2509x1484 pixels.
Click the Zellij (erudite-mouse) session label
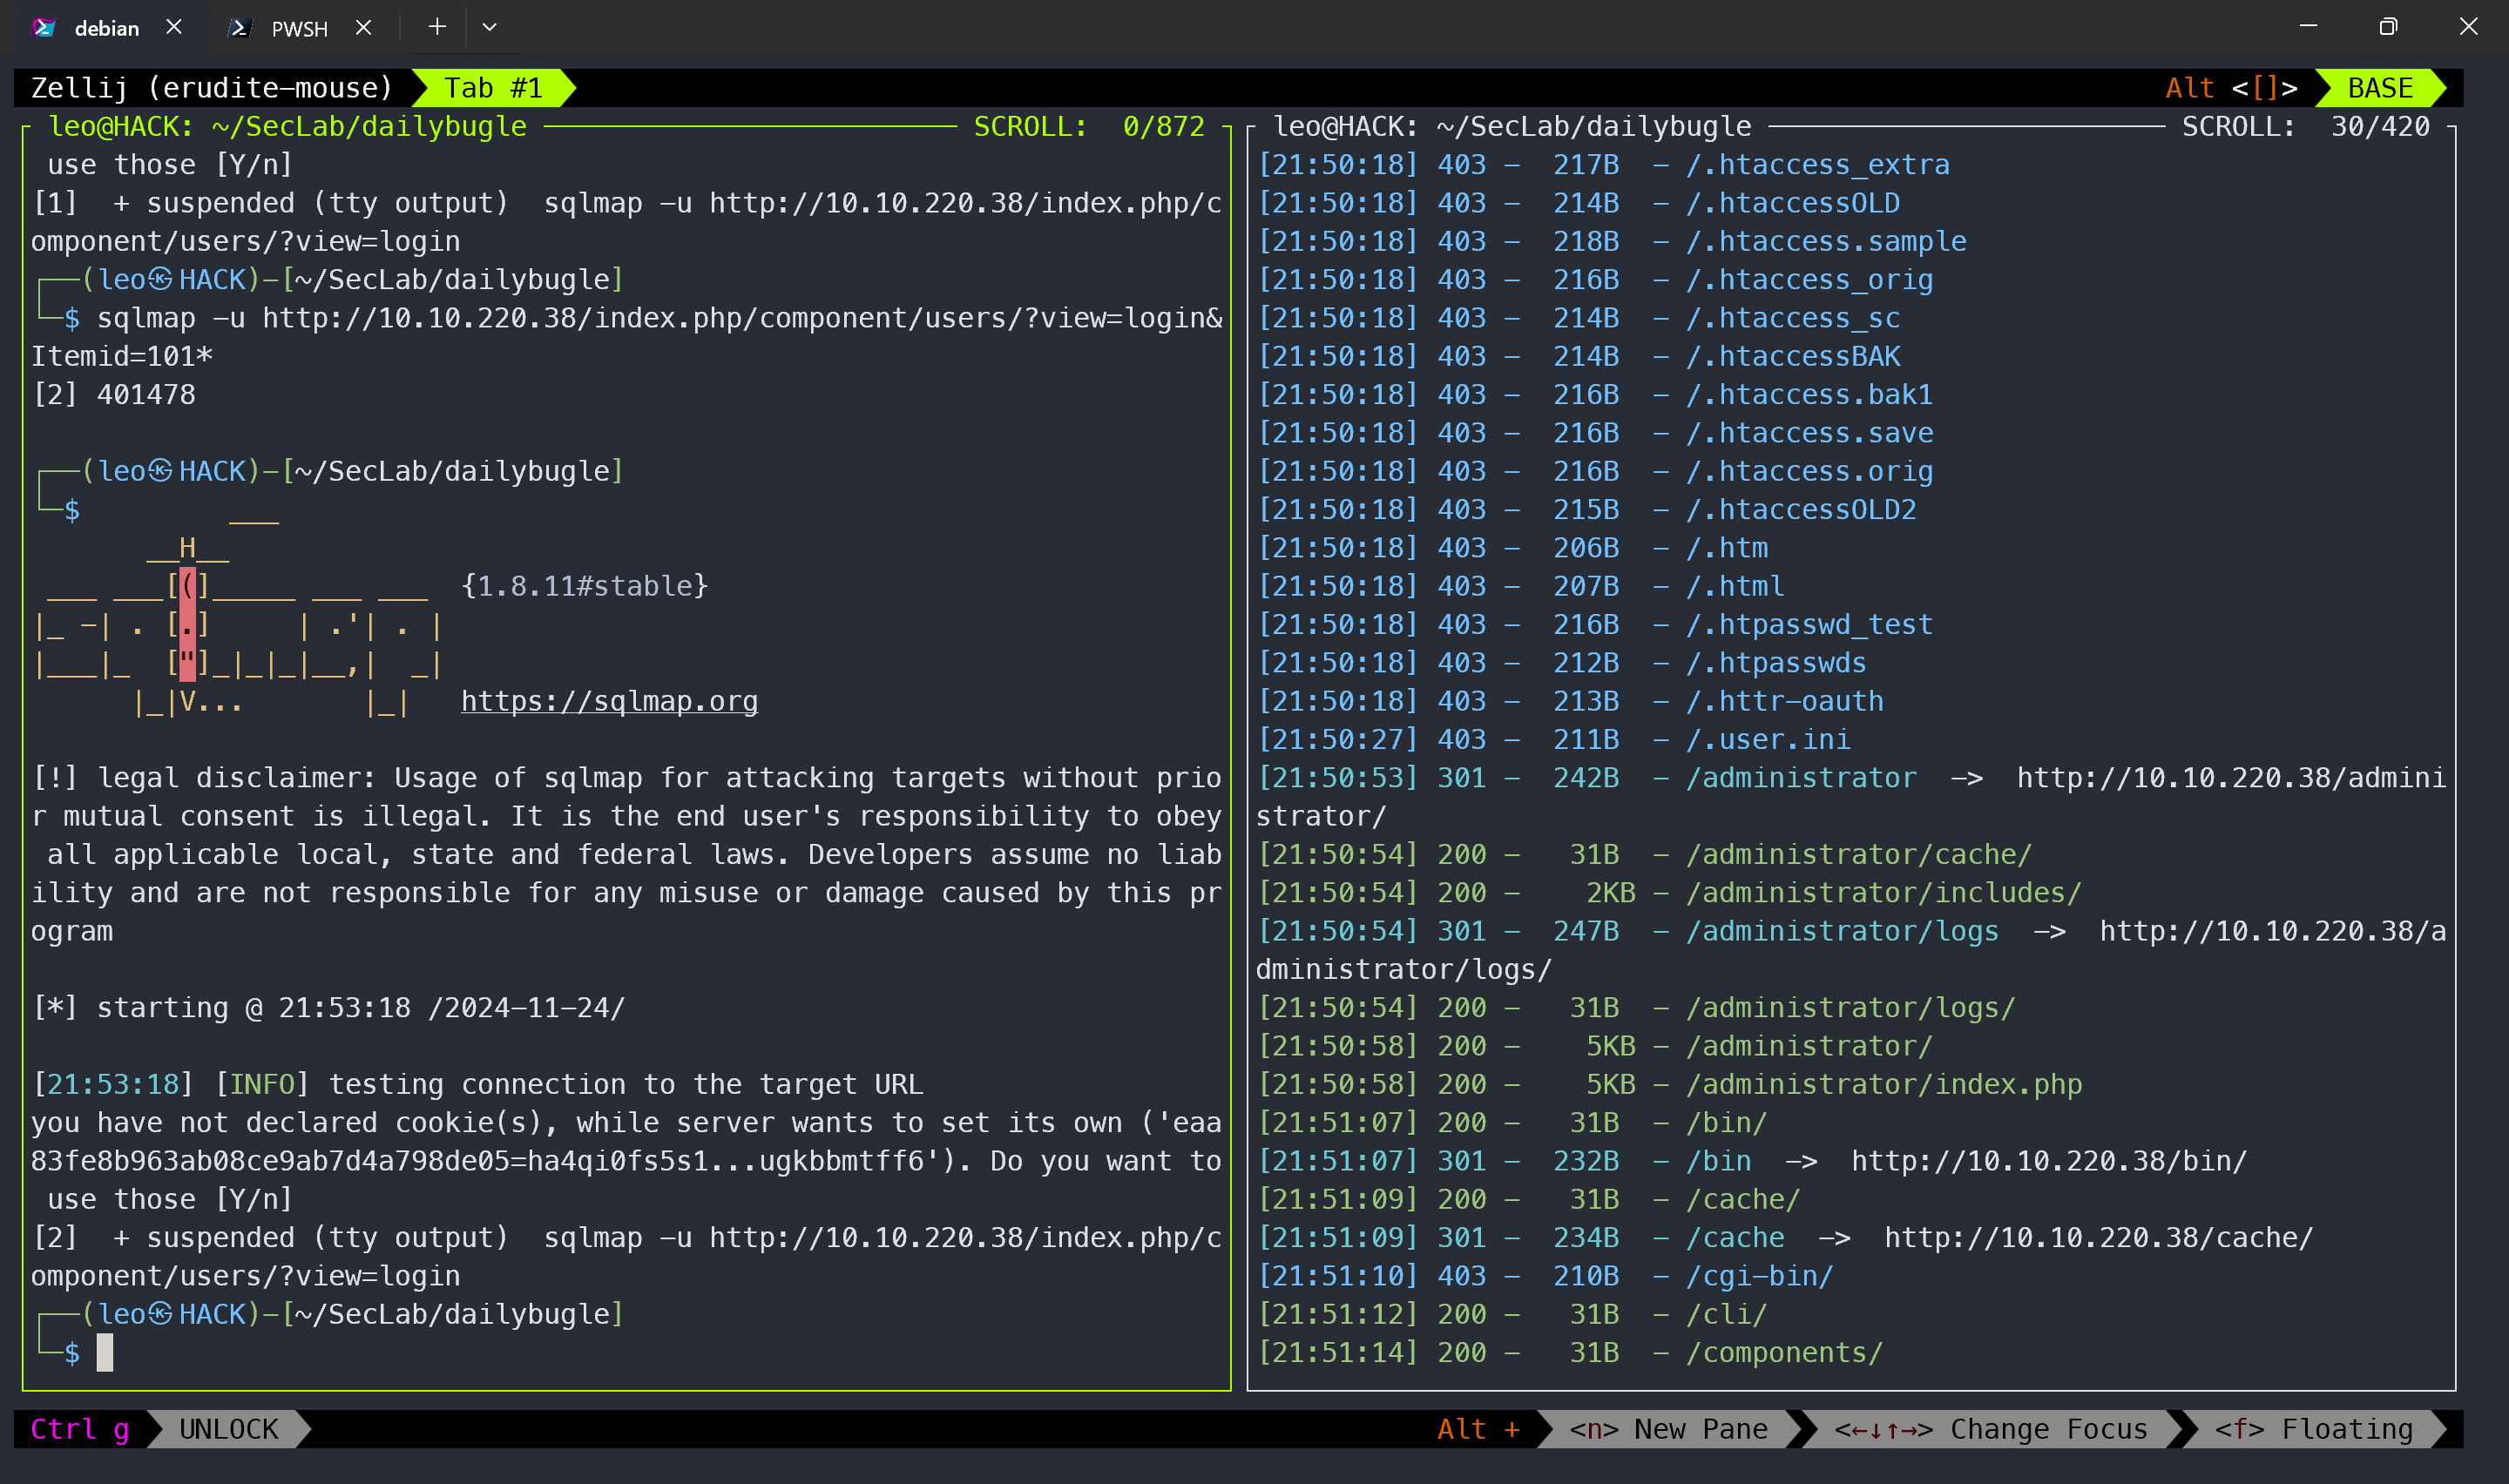tap(212, 88)
